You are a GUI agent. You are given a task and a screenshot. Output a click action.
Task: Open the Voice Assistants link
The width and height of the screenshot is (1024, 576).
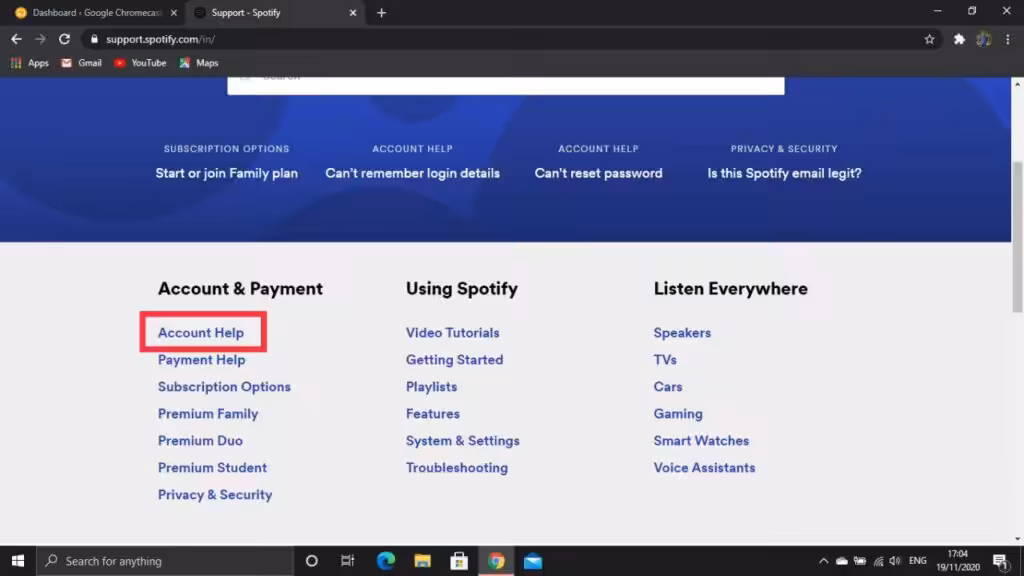click(x=704, y=468)
